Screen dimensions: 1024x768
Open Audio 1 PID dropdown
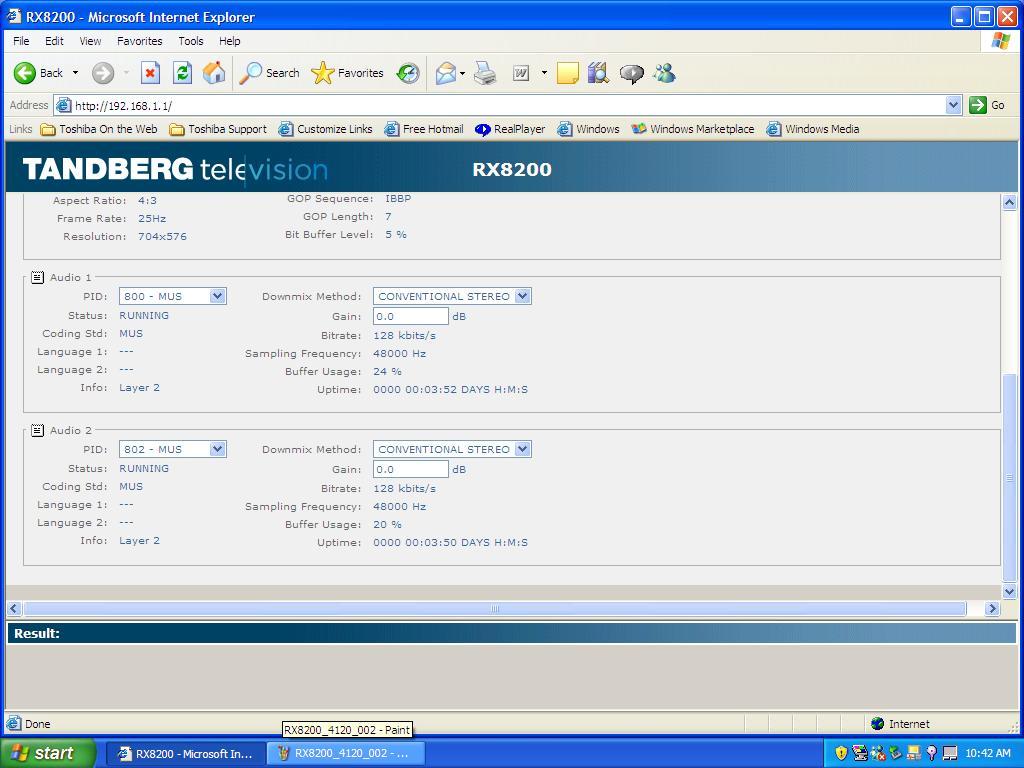217,296
